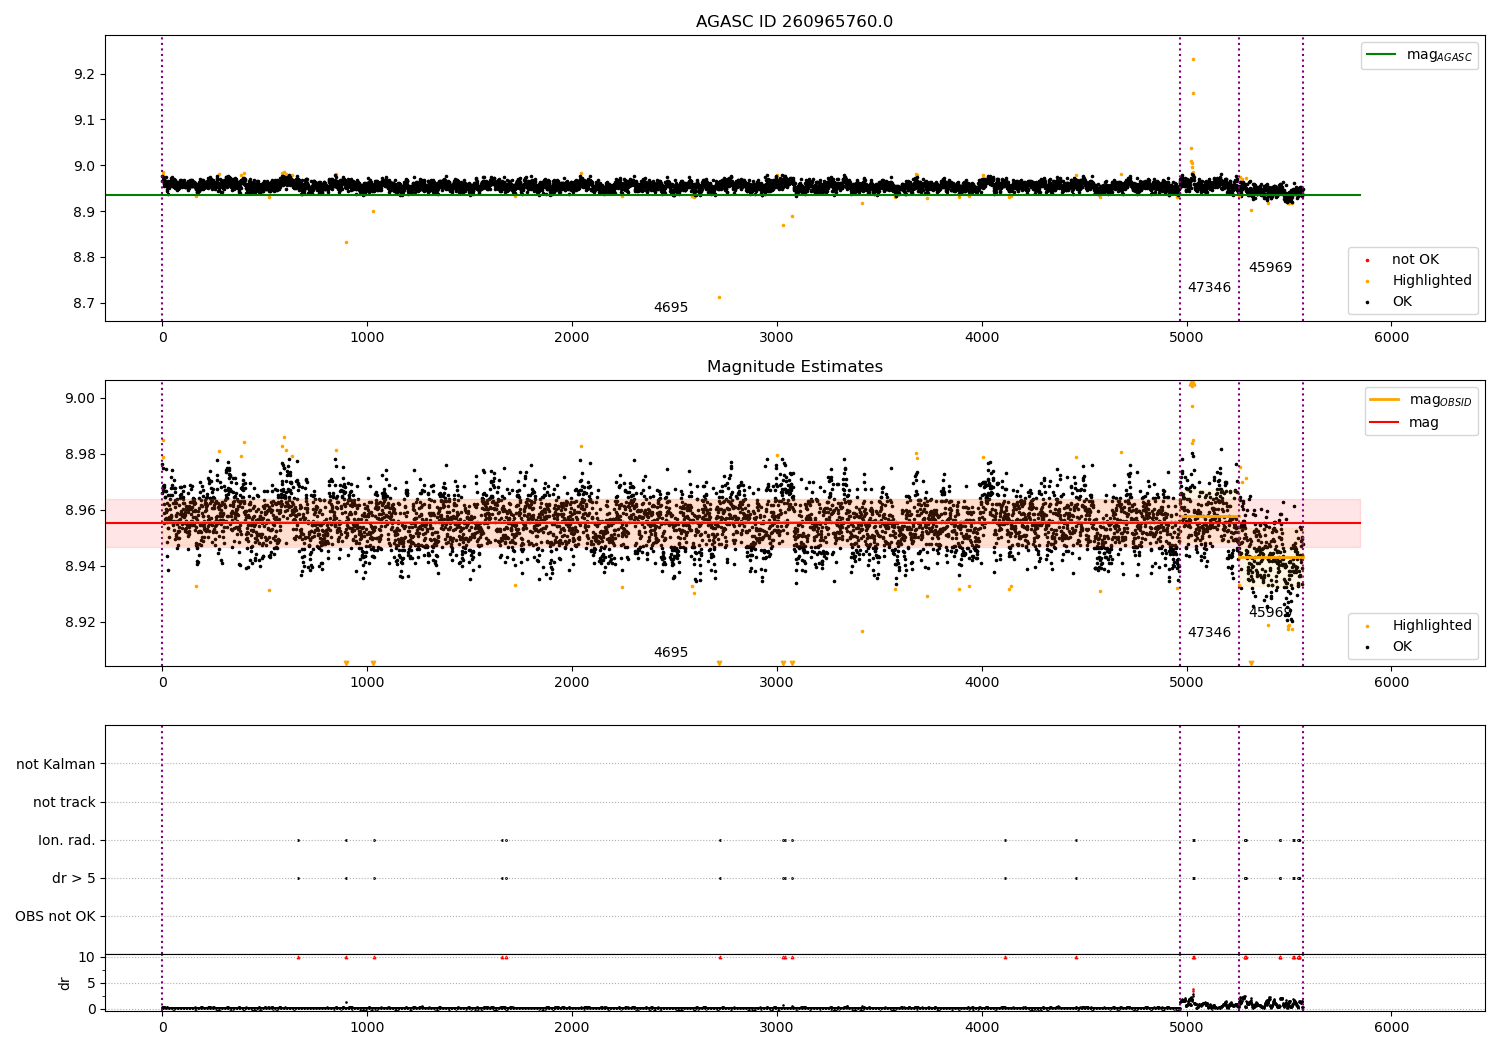The image size is (1500, 1050).
Task: Click the 9.2 y-axis tick label
Action: 83,75
